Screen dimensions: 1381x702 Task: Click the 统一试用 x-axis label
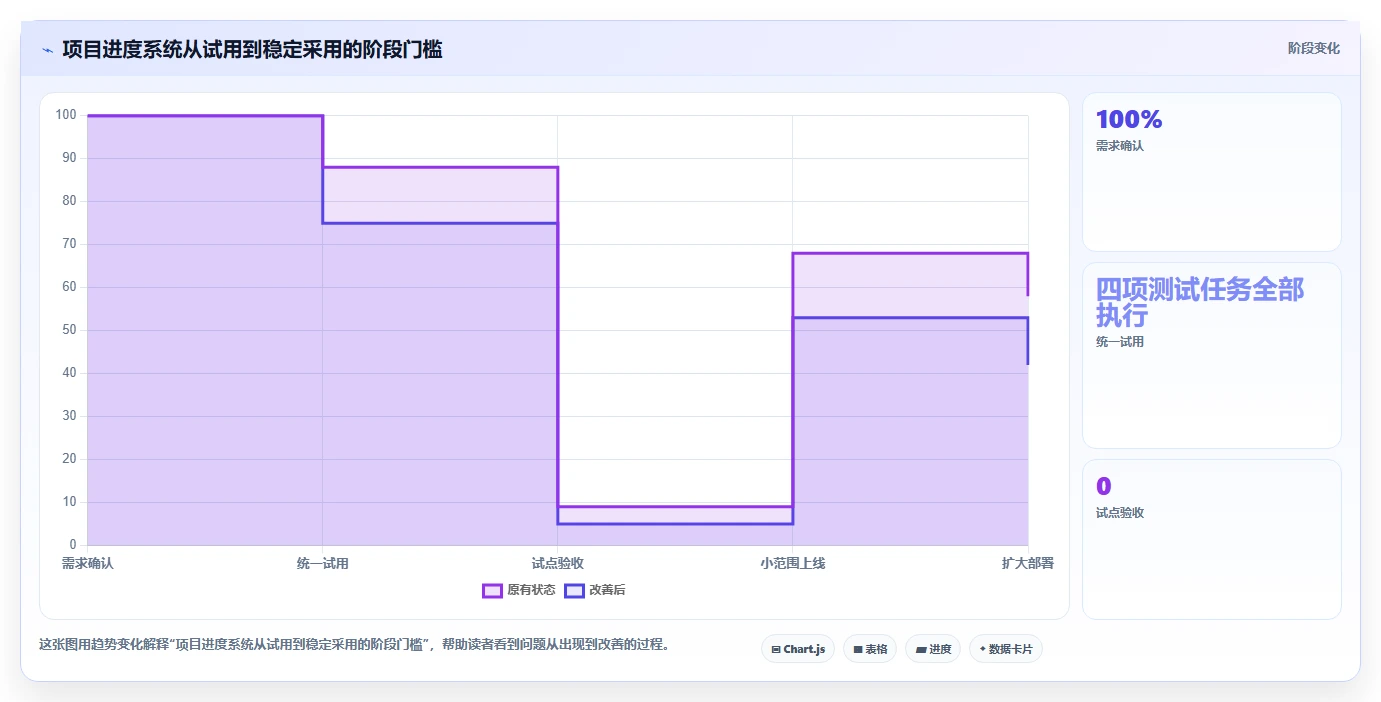(x=323, y=564)
